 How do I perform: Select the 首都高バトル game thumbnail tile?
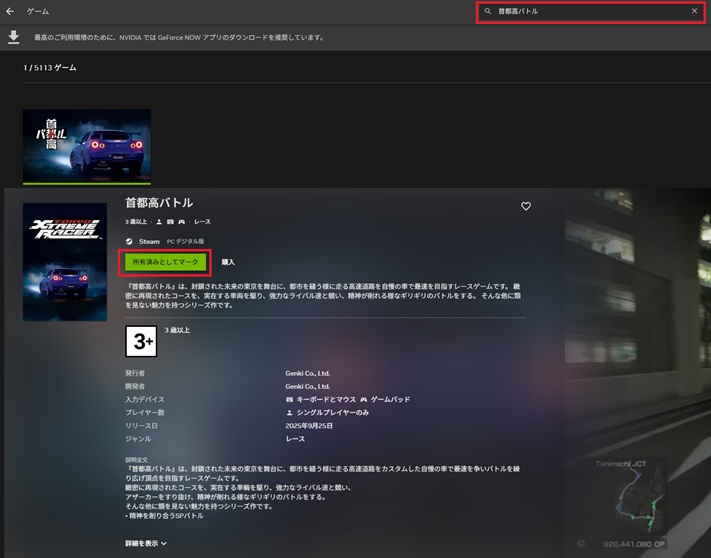pos(87,146)
